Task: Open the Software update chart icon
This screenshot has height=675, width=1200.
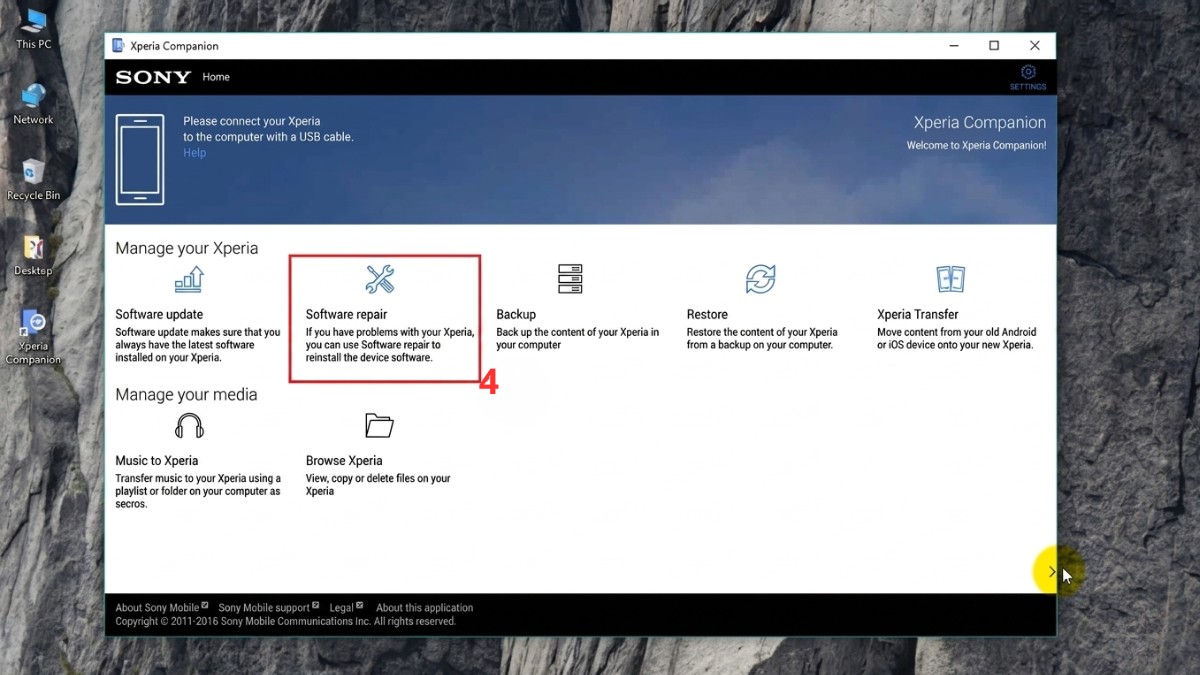Action: pyautogui.click(x=189, y=279)
